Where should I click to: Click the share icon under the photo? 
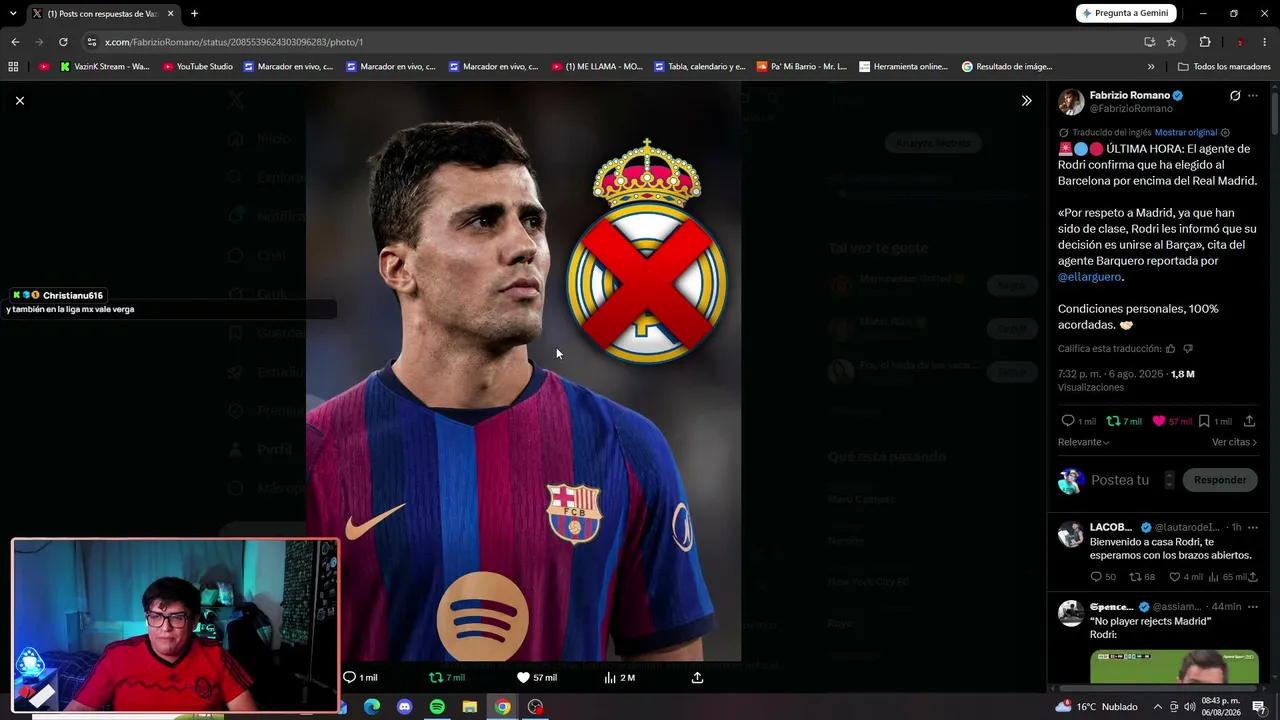[697, 677]
